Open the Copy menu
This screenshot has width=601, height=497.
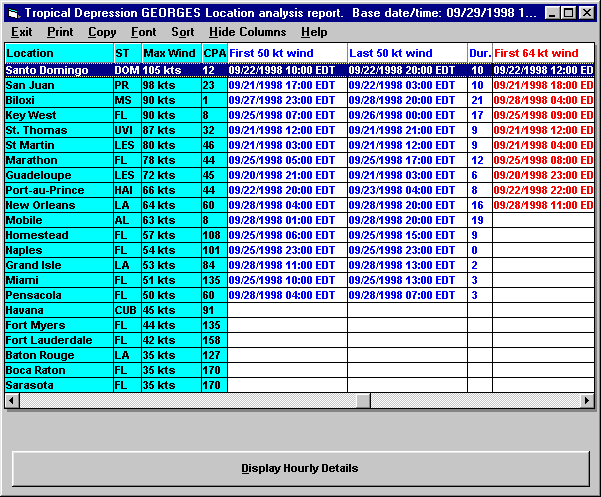click(102, 32)
